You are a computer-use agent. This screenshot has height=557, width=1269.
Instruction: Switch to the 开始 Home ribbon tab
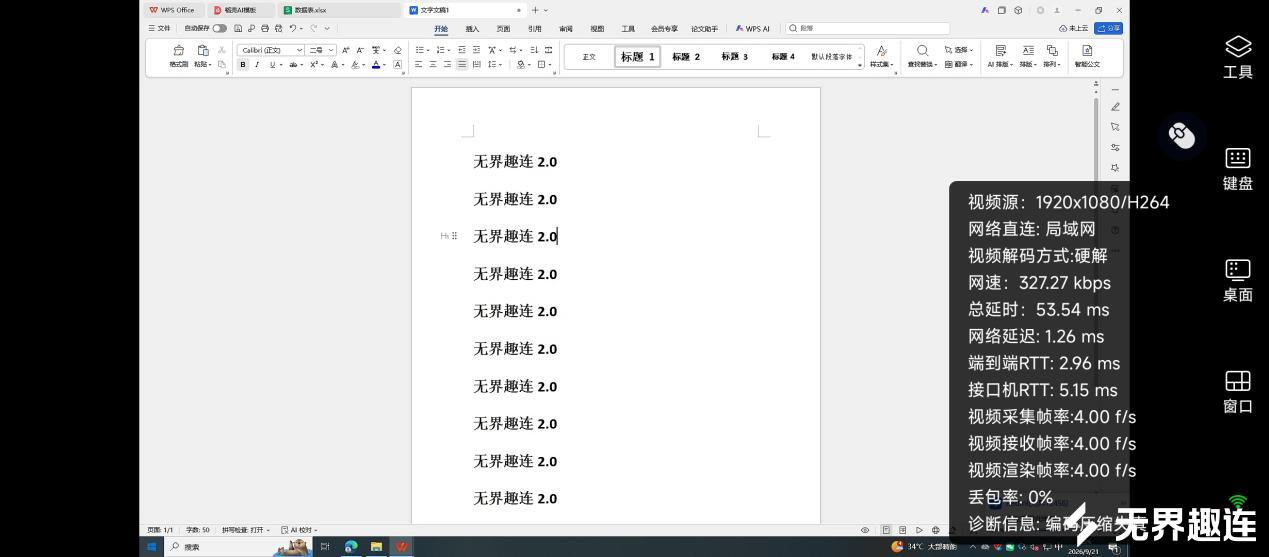click(x=441, y=29)
